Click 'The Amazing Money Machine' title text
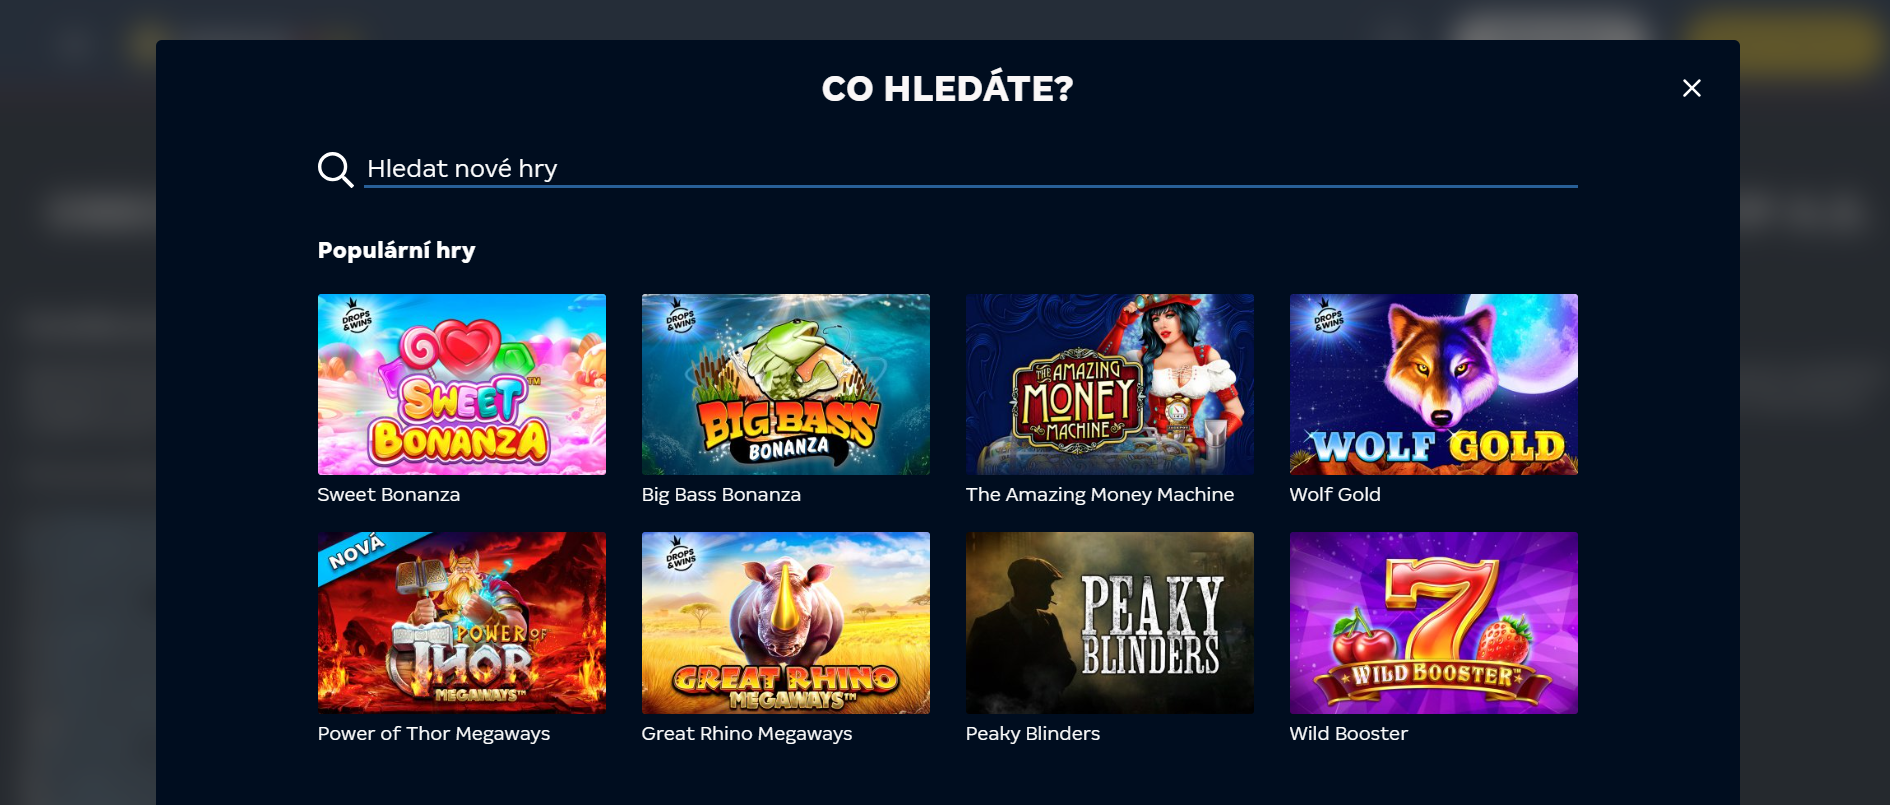The image size is (1890, 805). coord(1100,494)
